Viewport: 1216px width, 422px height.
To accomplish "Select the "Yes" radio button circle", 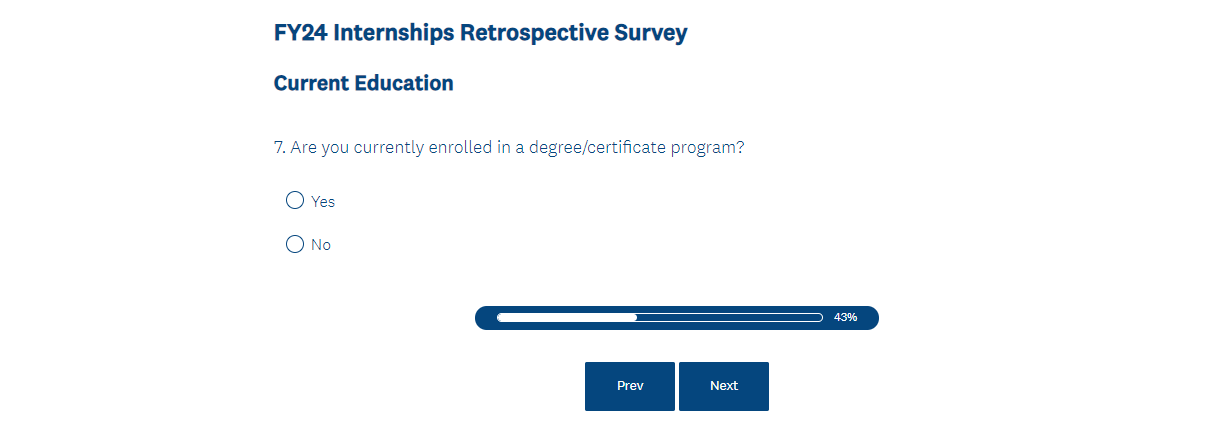I will point(295,201).
